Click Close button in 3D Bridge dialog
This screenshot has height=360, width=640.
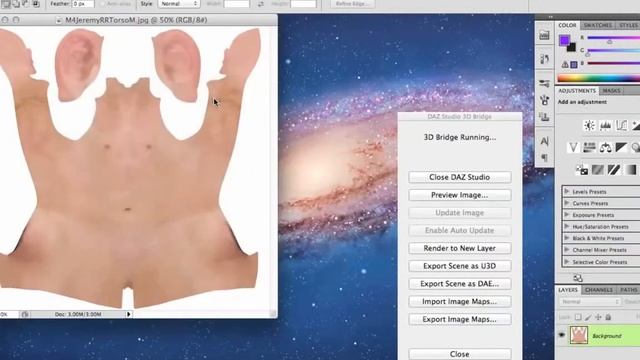coord(460,354)
